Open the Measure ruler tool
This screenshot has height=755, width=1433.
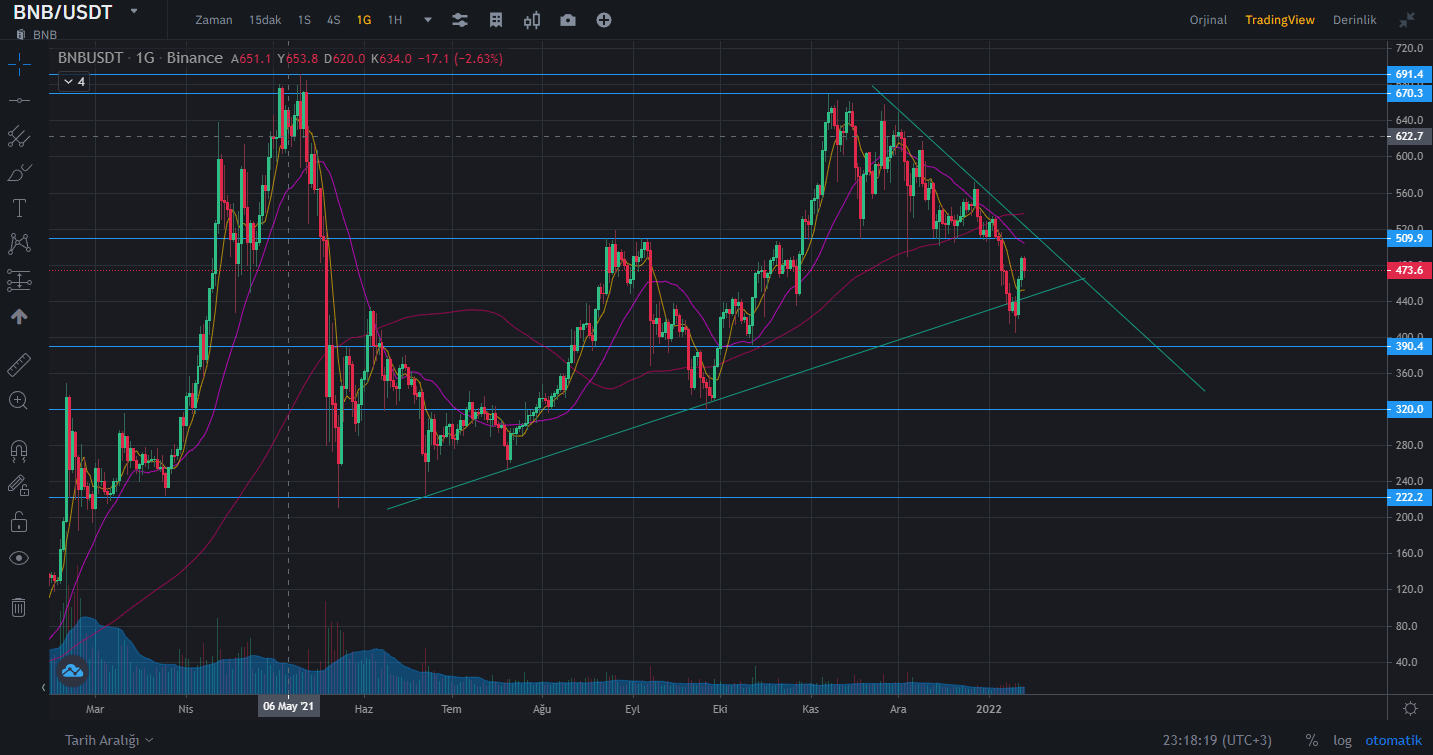pyautogui.click(x=18, y=364)
